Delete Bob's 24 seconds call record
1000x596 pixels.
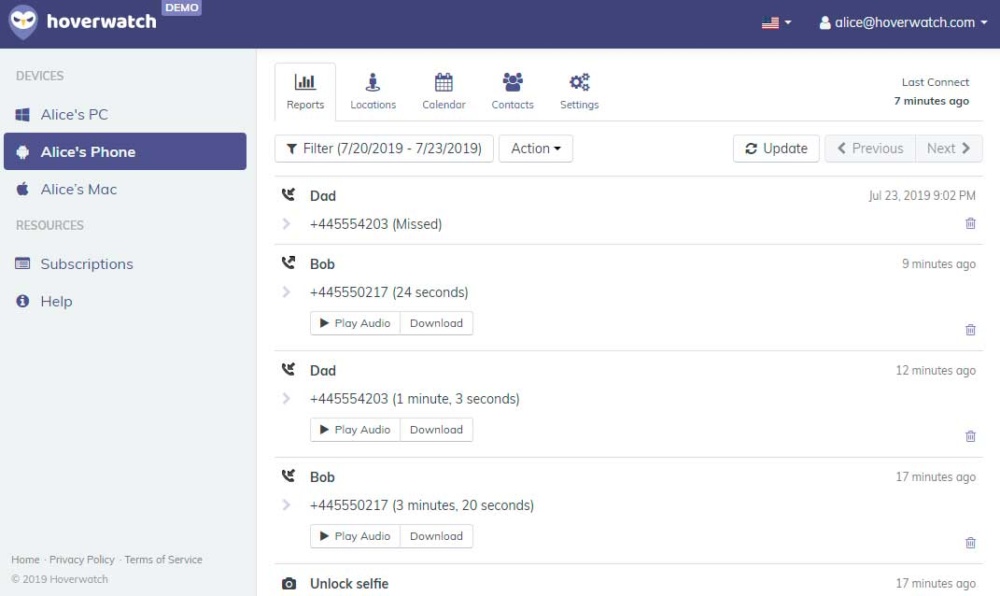(x=970, y=330)
